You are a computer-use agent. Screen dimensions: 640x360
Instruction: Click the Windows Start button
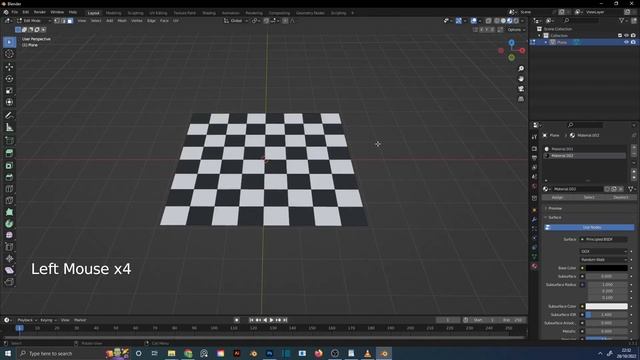tap(8, 353)
